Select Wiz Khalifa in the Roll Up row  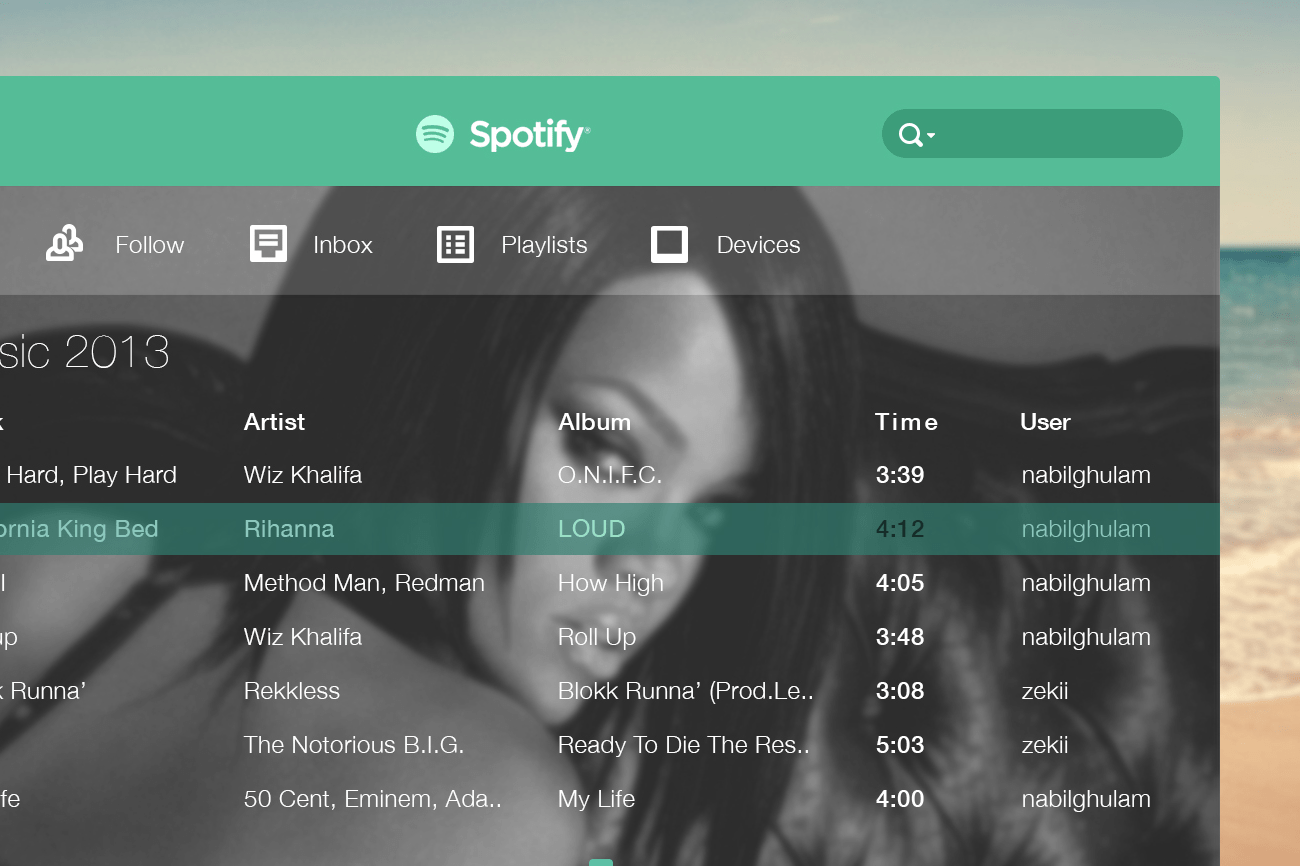tap(303, 637)
